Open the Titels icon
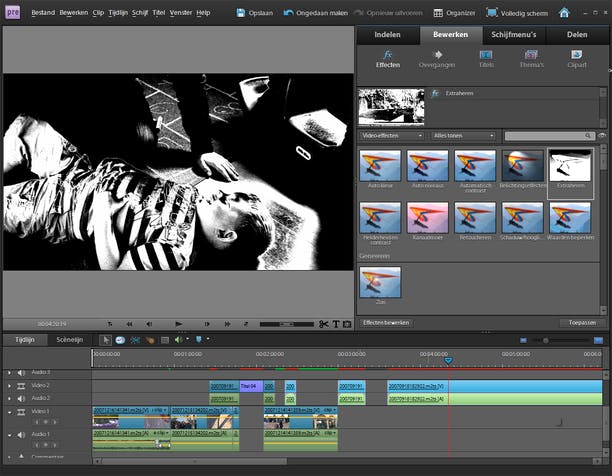Screen dimensions: 612x476 (x=486, y=57)
